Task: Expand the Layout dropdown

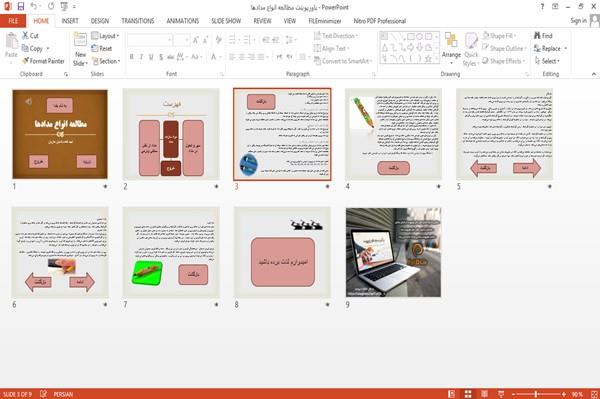Action: point(105,36)
